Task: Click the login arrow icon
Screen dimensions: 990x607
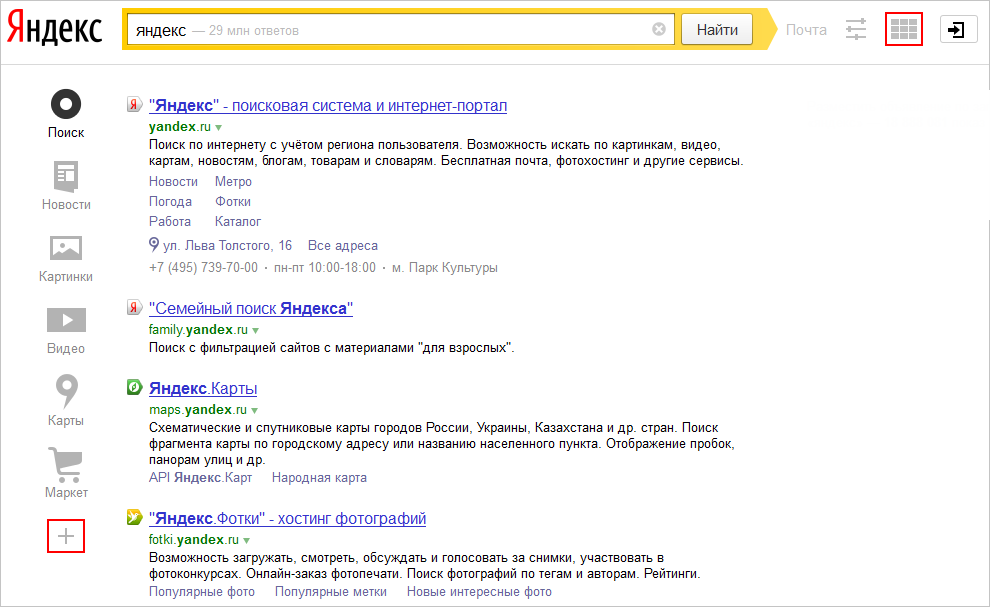Action: point(958,30)
